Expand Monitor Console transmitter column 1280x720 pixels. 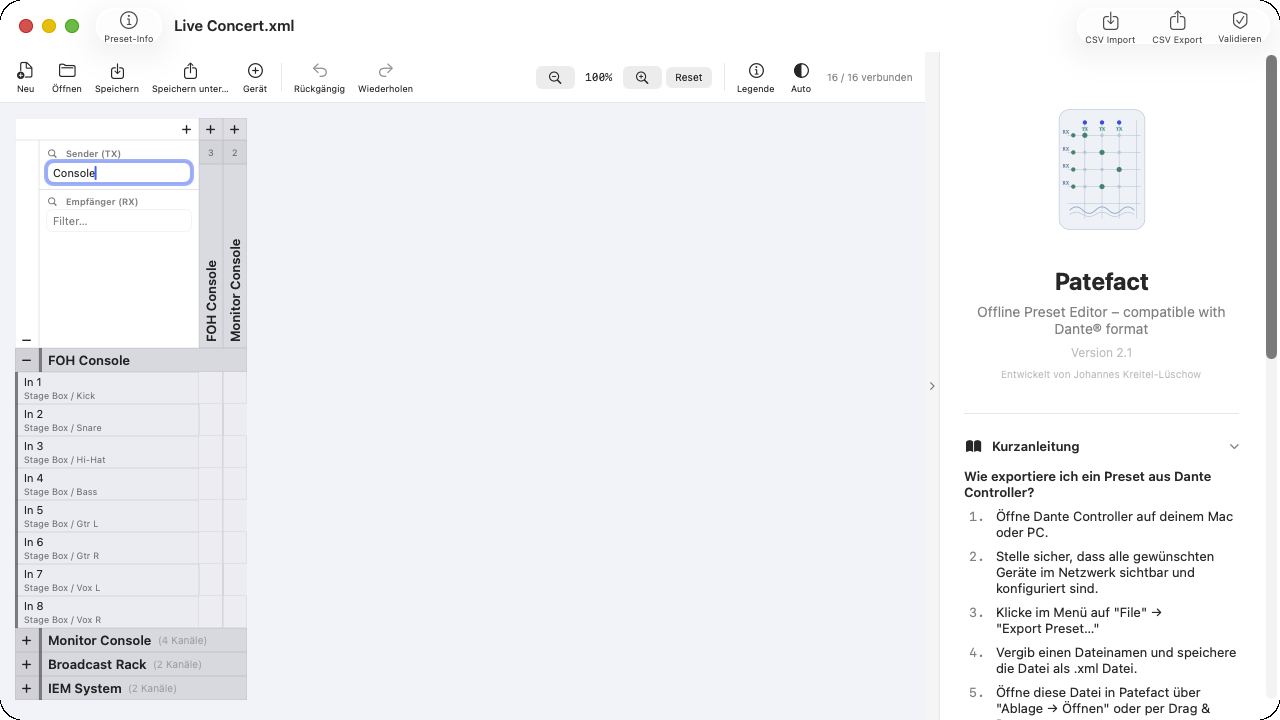click(234, 129)
